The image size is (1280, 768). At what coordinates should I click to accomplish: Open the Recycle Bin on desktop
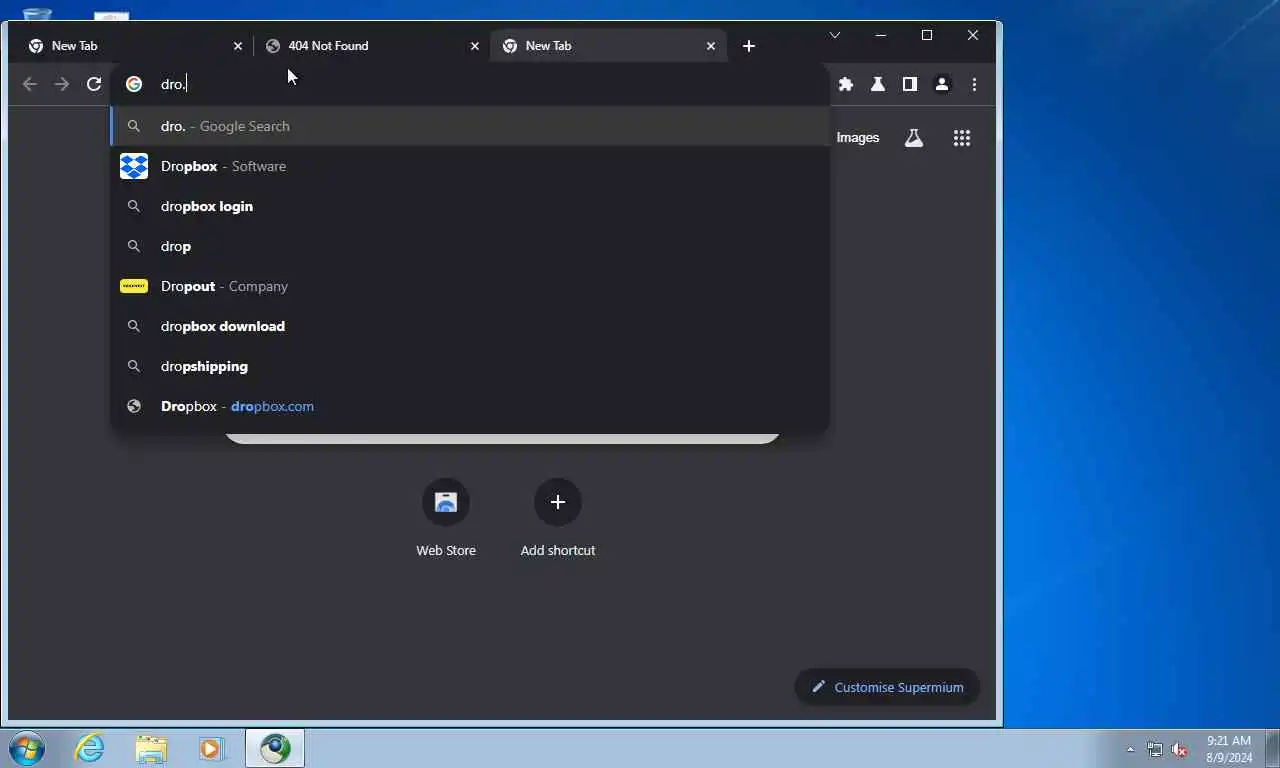[37, 14]
